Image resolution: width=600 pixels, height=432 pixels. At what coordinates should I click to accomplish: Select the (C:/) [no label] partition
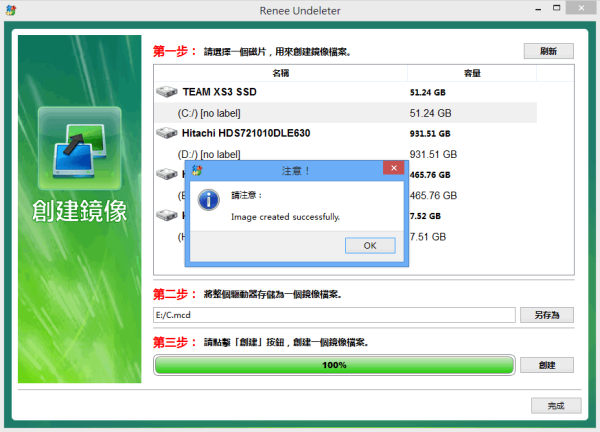(209, 113)
